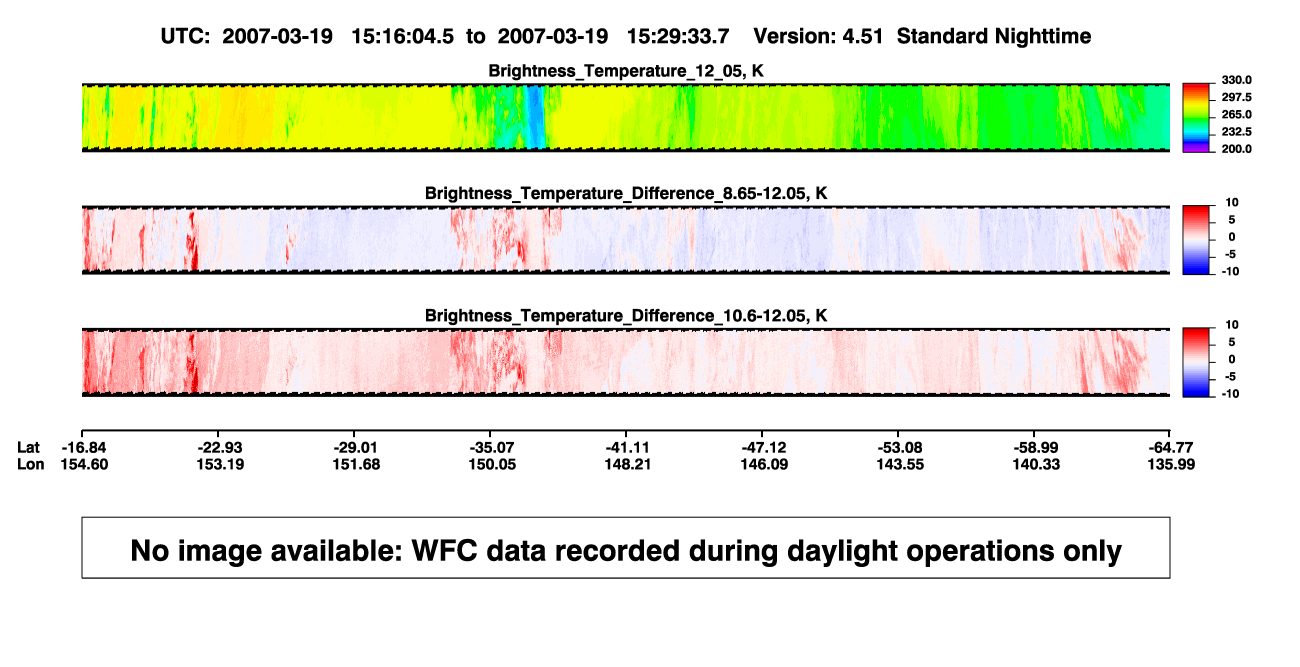Screen dimensions: 1300x667
Task: Click latitude tick value -35.07
Action: 492,447
